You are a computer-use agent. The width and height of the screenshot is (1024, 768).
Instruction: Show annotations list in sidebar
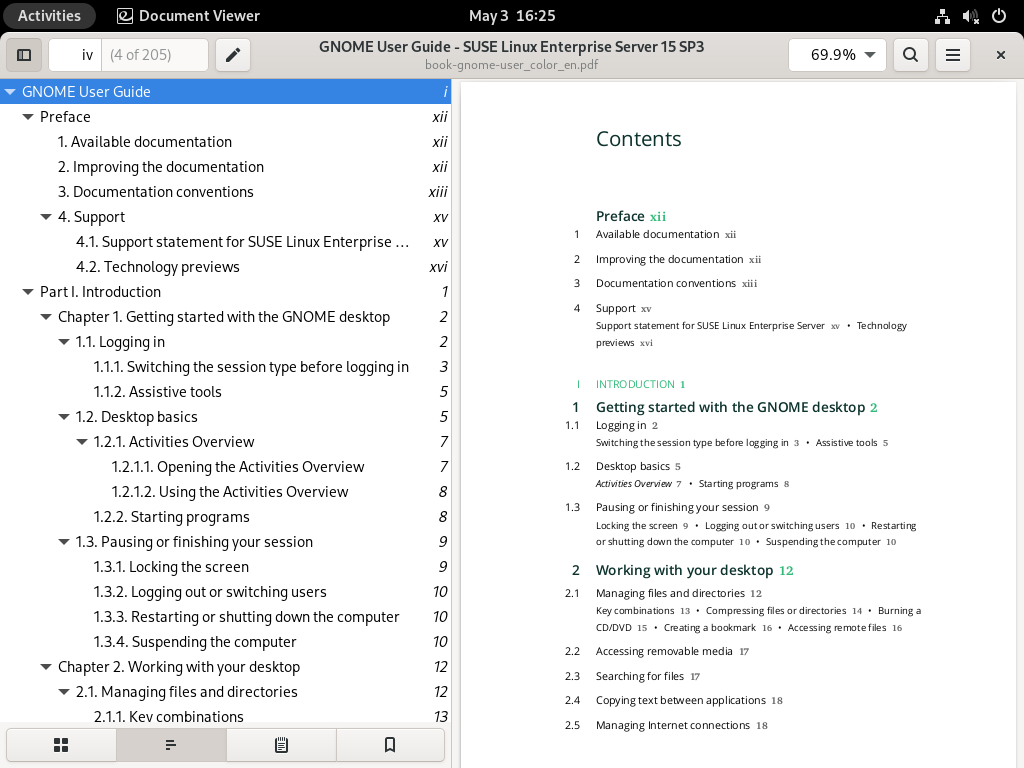(x=281, y=745)
